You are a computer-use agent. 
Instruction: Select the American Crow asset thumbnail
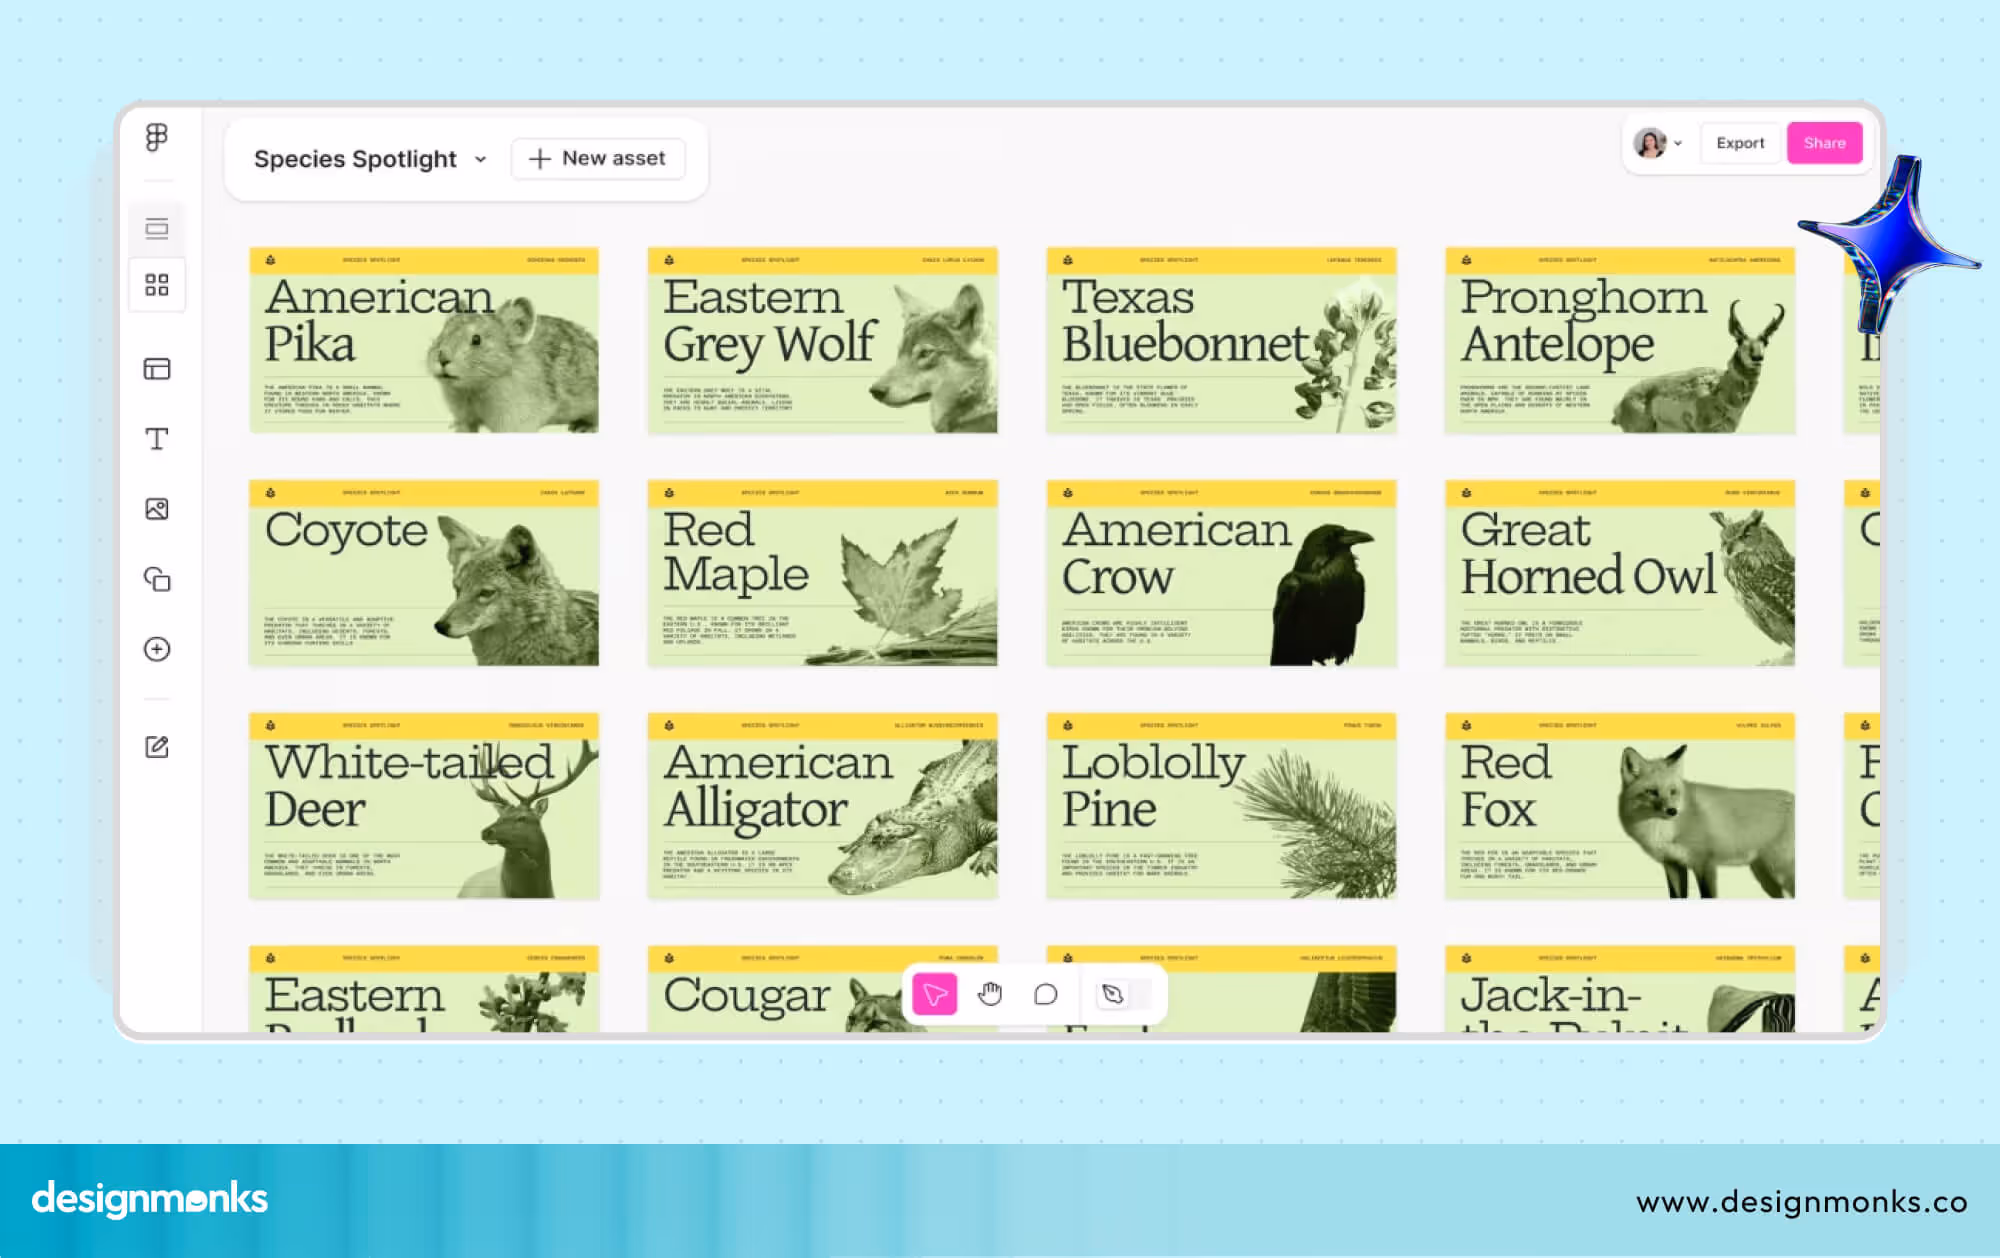point(1220,573)
